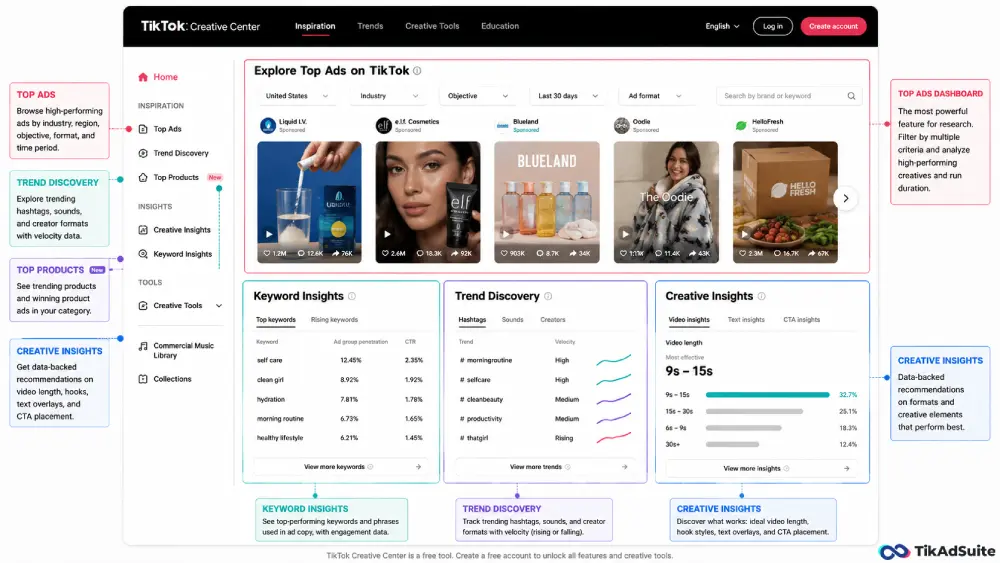
Task: Click the #thatgirl trend row
Action: pyautogui.click(x=545, y=438)
